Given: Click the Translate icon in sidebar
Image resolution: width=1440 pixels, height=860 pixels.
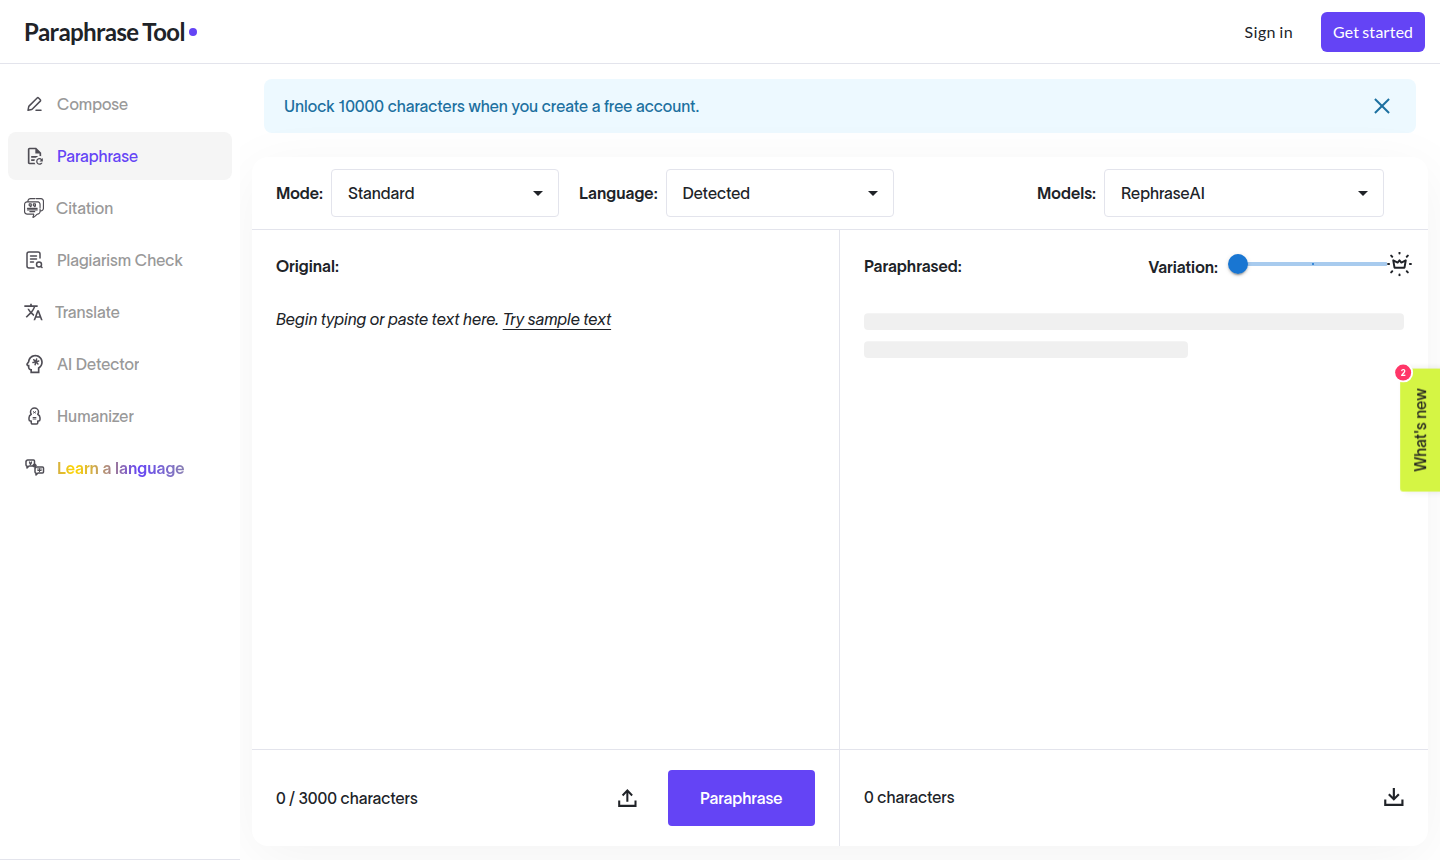Looking at the screenshot, I should pyautogui.click(x=34, y=312).
